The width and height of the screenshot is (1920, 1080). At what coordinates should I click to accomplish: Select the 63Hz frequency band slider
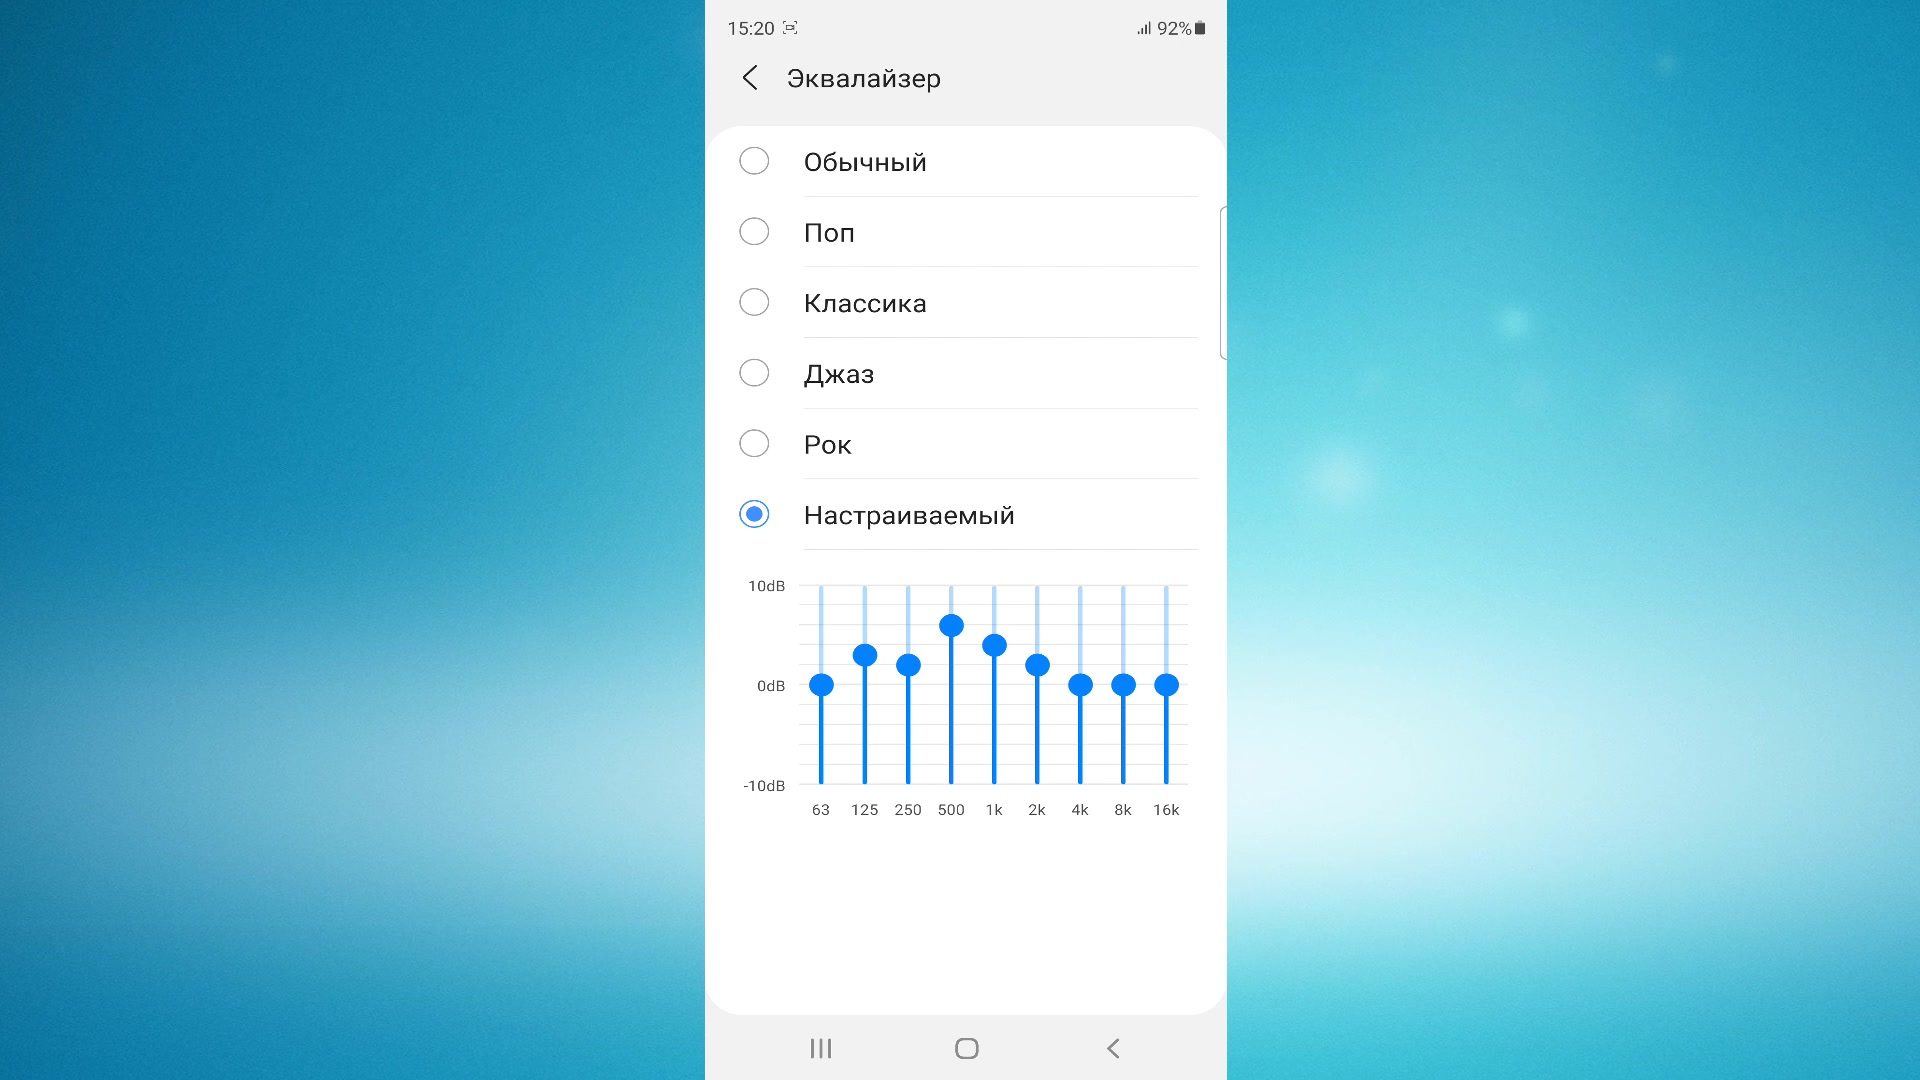coord(820,682)
